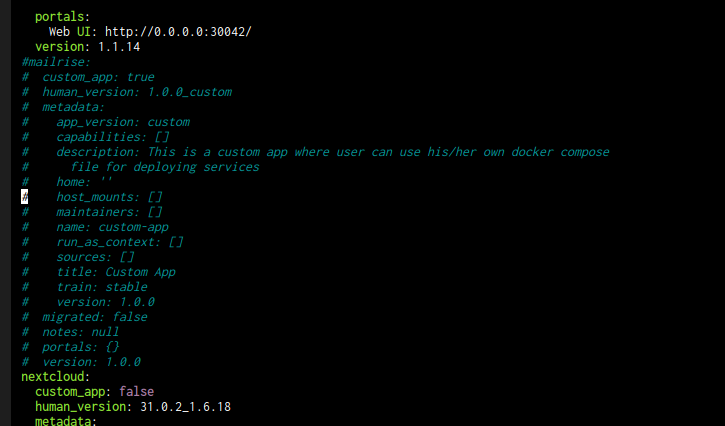Click the human_version 31.0.2_1.6.18 value
Screen dimensions: 725x426
click(185, 407)
